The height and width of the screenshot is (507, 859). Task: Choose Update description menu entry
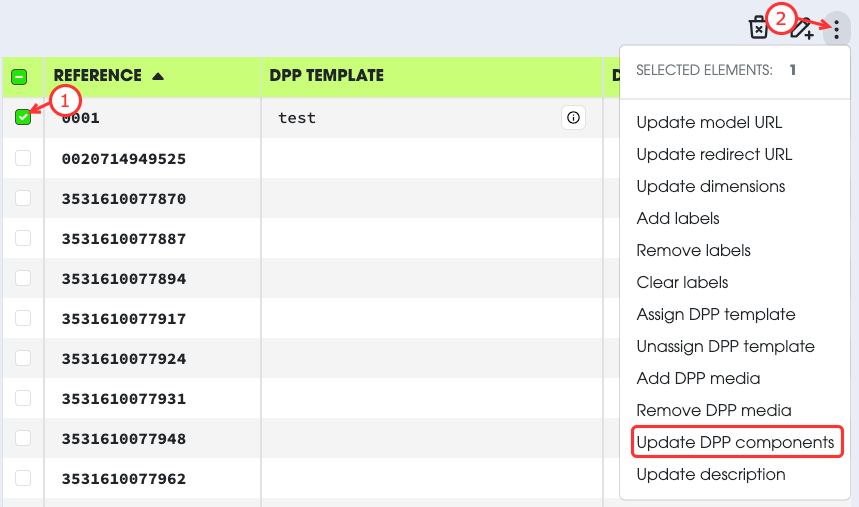tap(711, 474)
